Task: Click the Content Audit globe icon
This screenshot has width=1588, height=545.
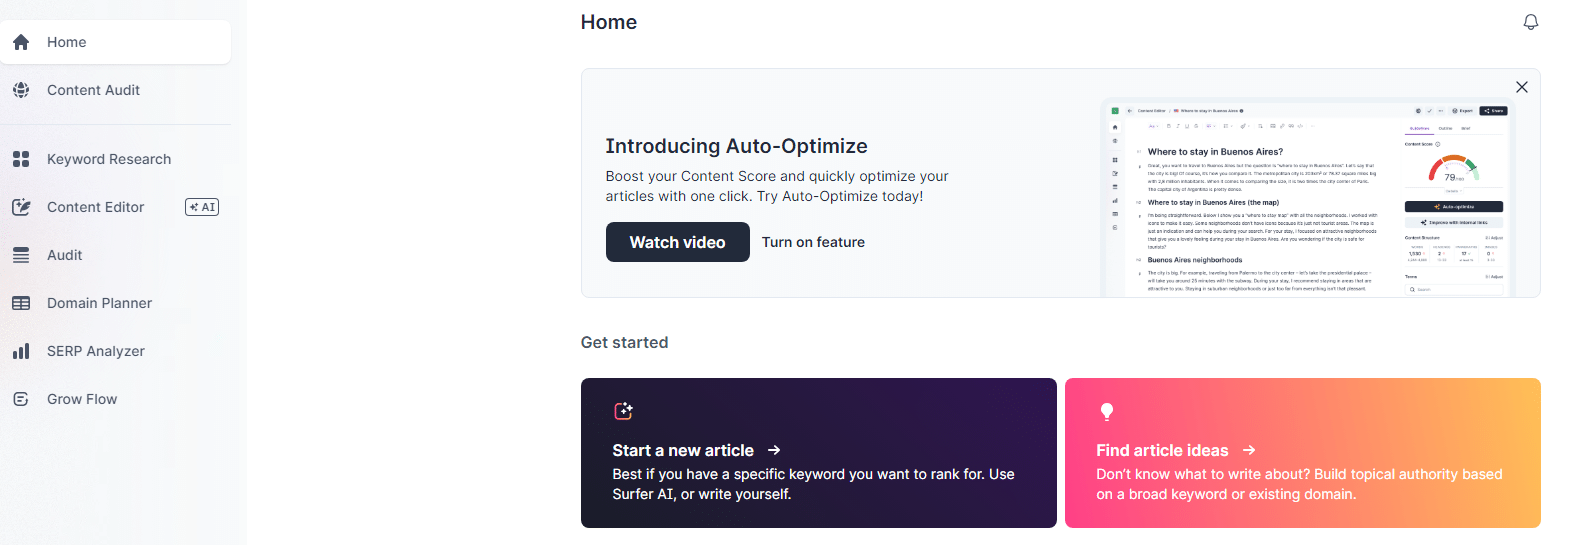Action: point(21,90)
